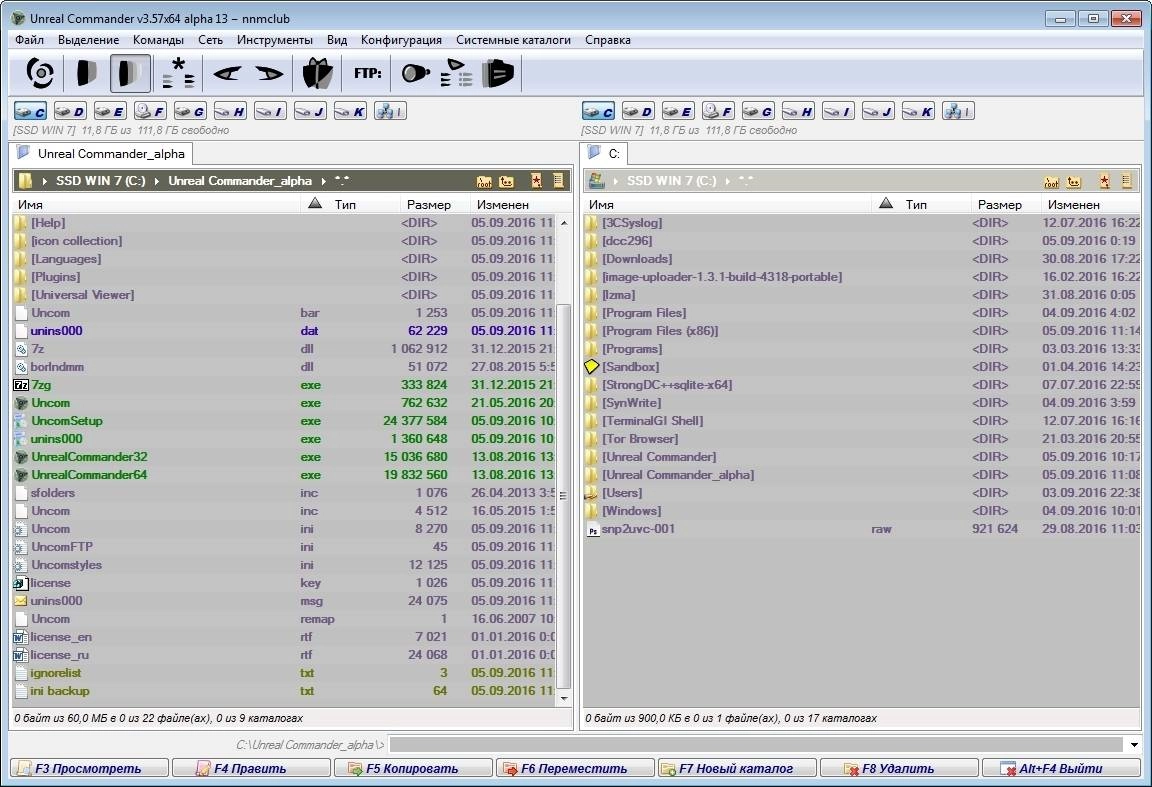Click the right-pointing eye forward icon
This screenshot has height=787, width=1152.
pyautogui.click(x=269, y=73)
